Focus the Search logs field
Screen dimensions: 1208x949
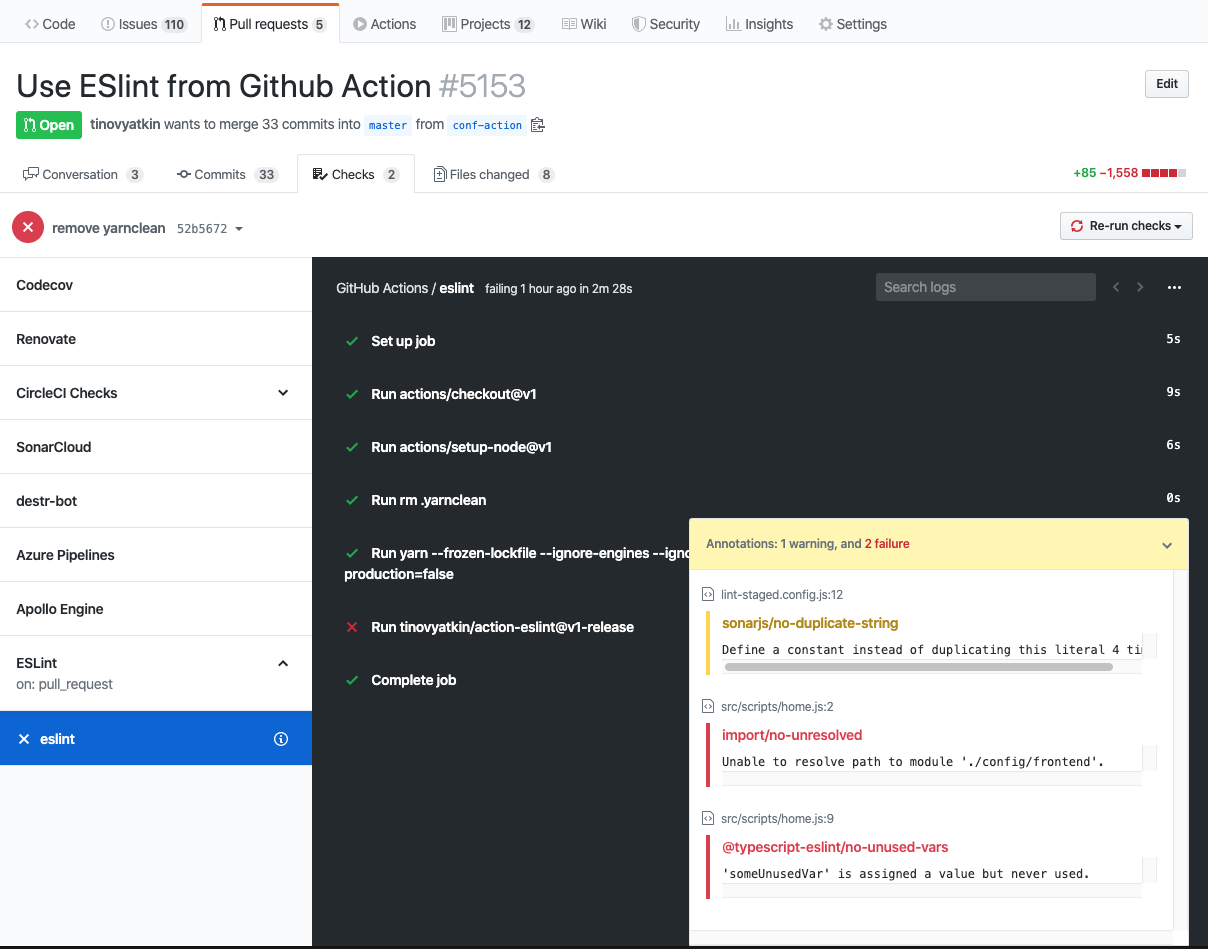[985, 287]
